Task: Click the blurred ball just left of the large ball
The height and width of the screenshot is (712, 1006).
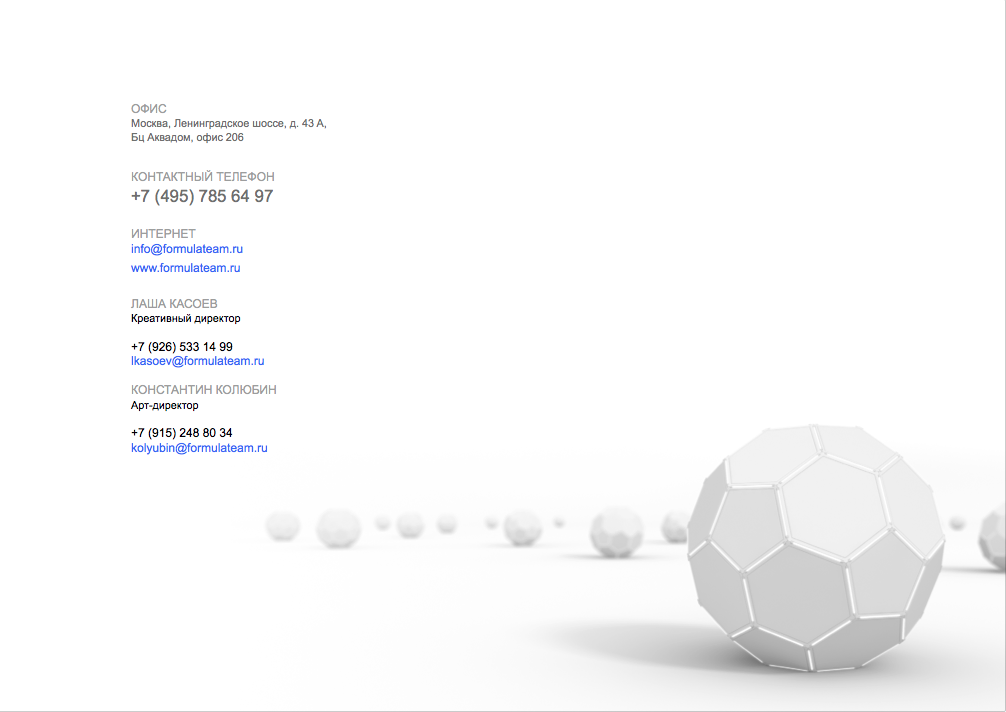Action: click(x=675, y=527)
